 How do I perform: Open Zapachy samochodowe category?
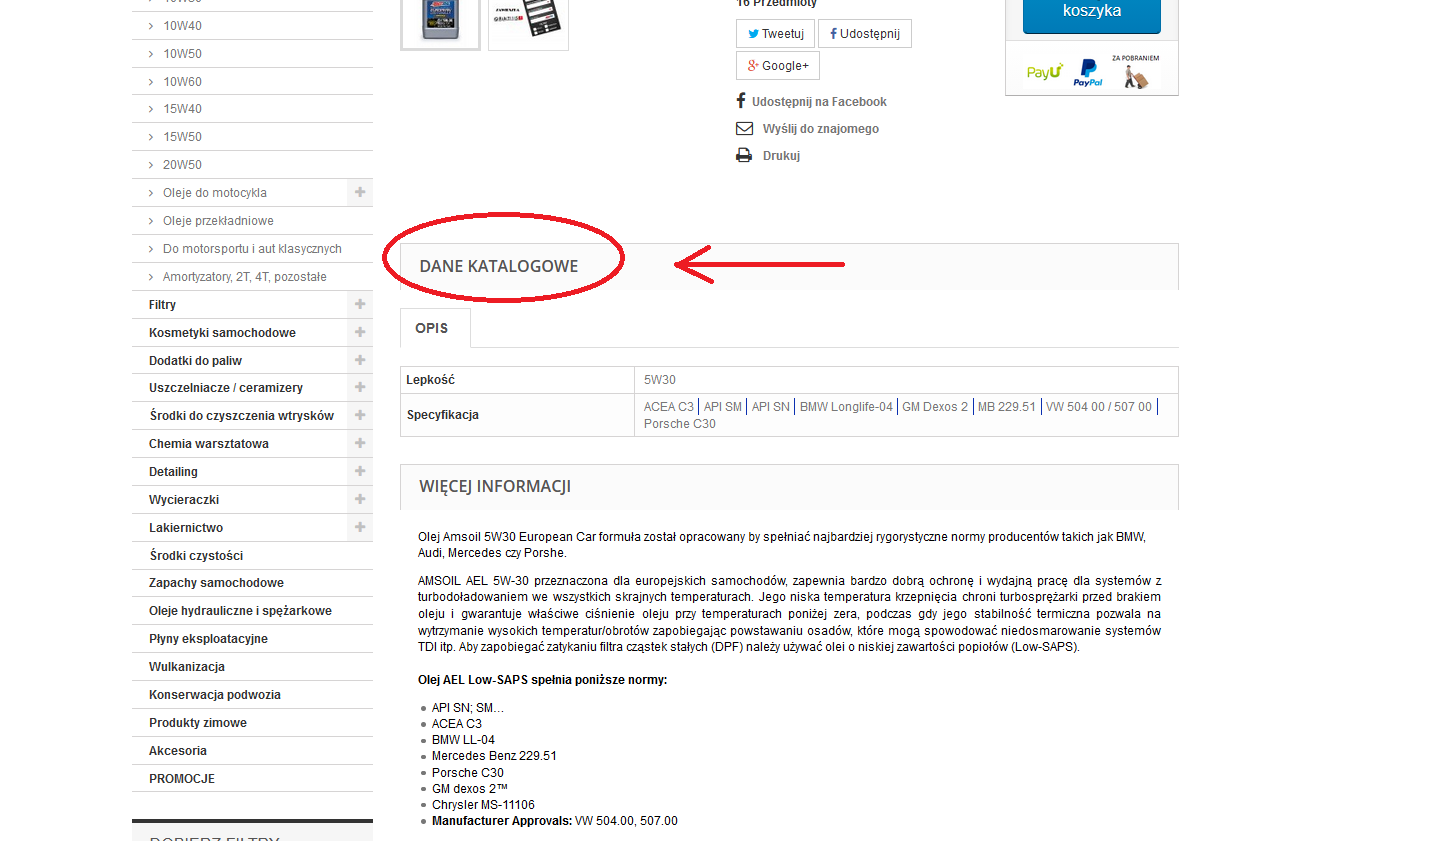tap(216, 583)
